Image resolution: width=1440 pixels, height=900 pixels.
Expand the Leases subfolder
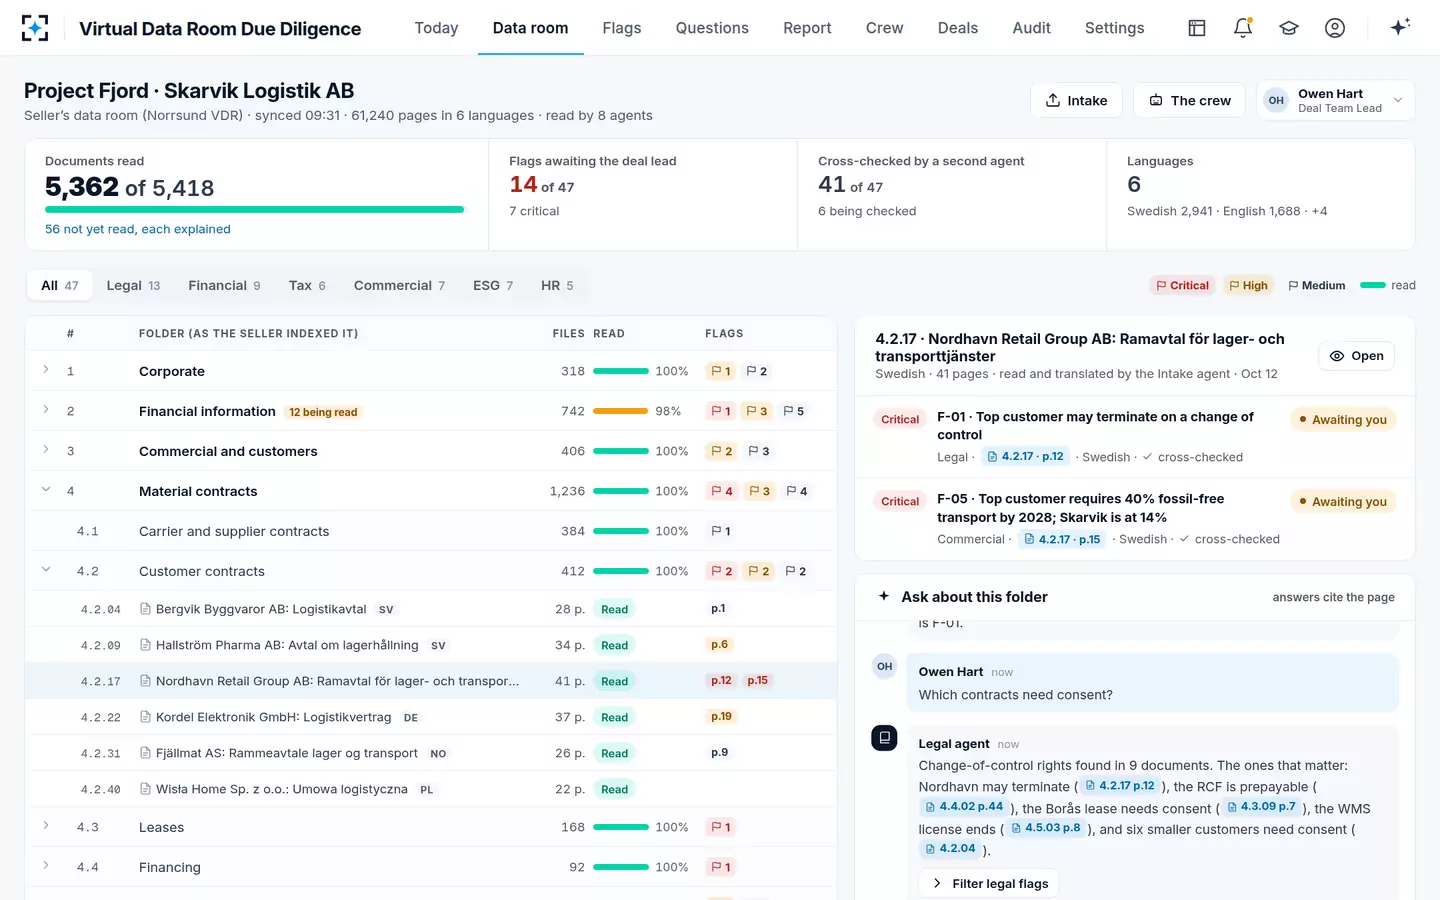[46, 826]
